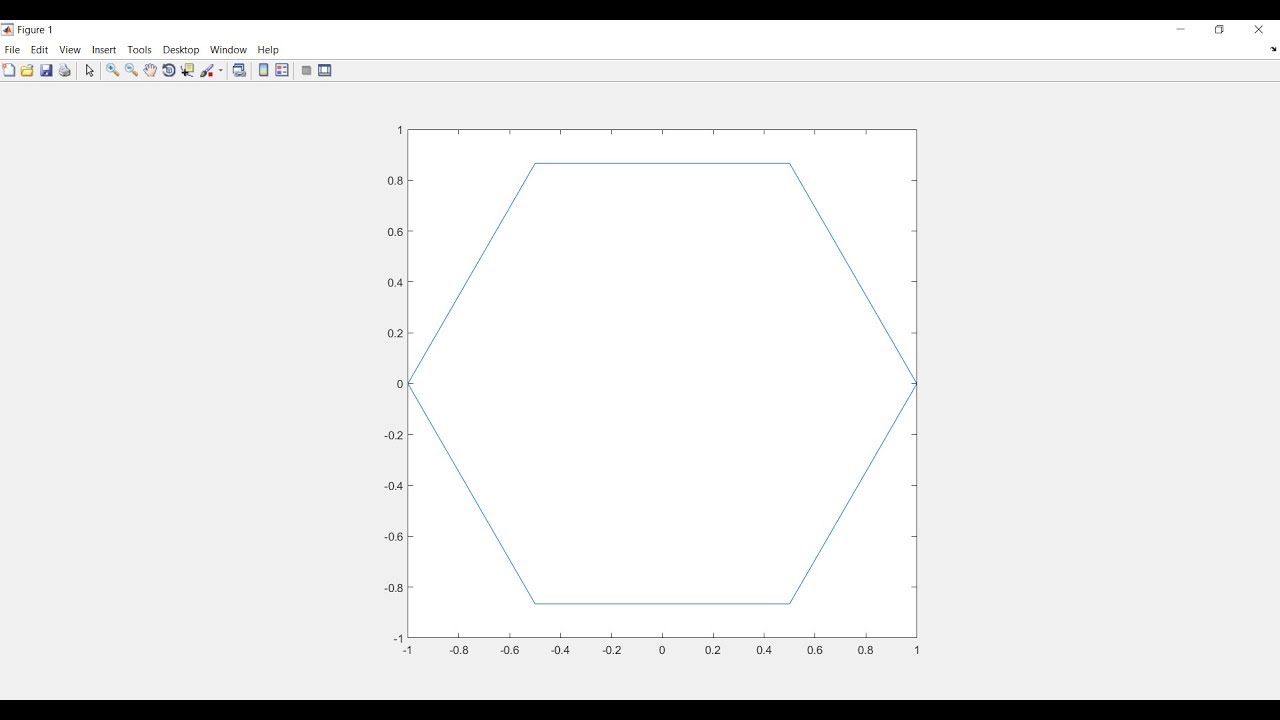Toggle the Brush data tool
Image resolution: width=1280 pixels, height=720 pixels.
207,70
